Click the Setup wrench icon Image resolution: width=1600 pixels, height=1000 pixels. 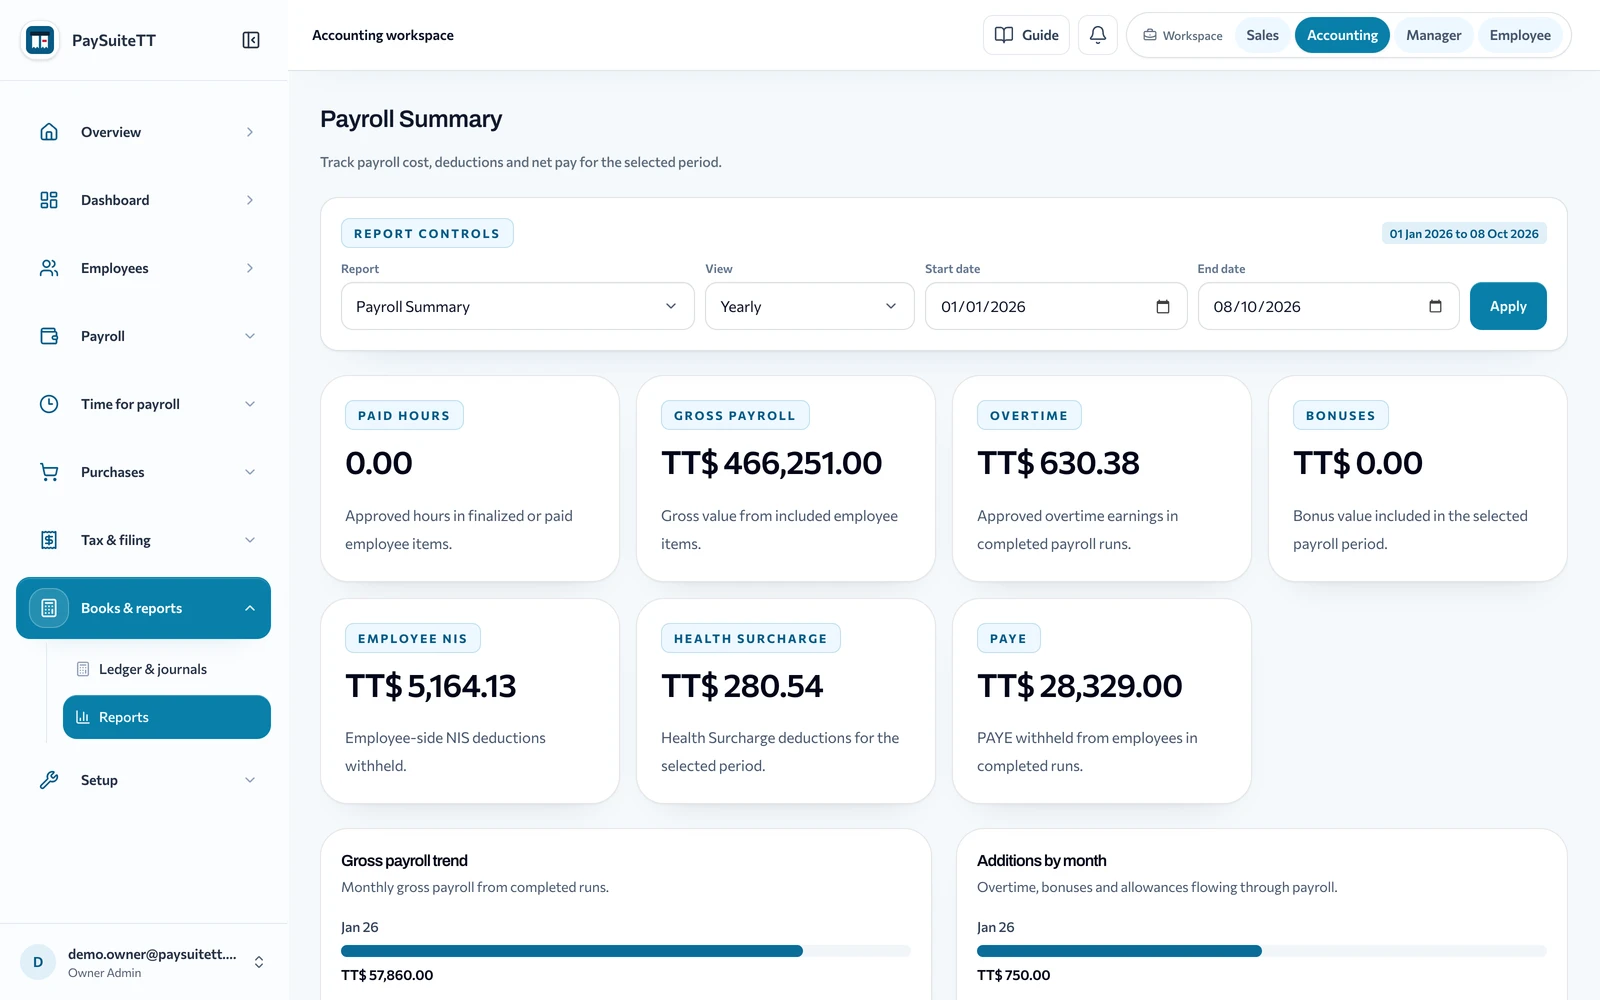[x=49, y=780]
